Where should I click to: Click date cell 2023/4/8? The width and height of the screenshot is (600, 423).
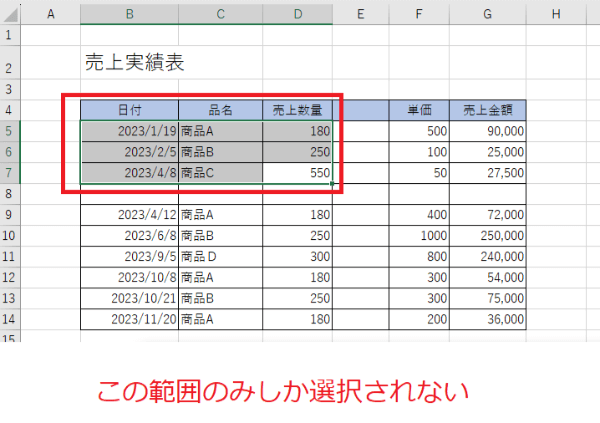pyautogui.click(x=129, y=173)
